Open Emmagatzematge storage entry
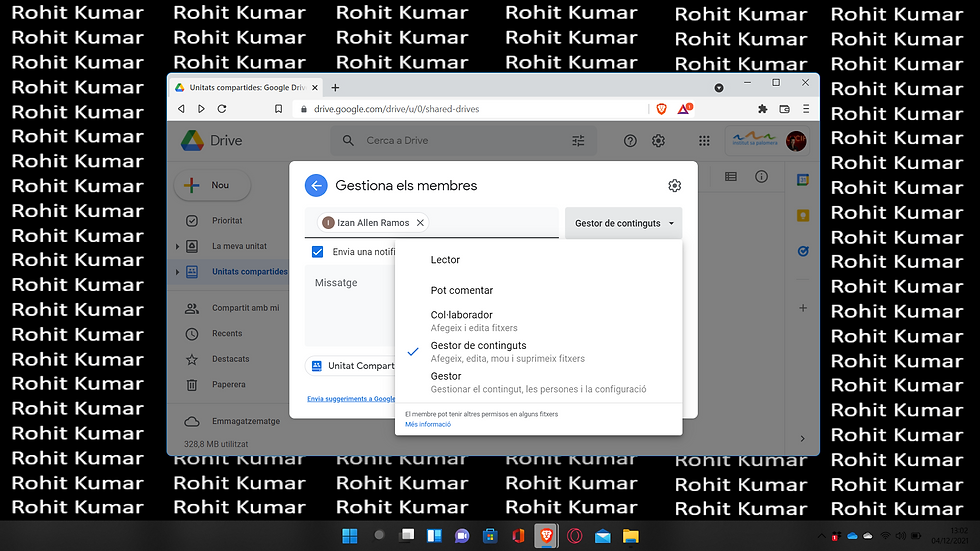This screenshot has height=551, width=980. click(x=246, y=421)
